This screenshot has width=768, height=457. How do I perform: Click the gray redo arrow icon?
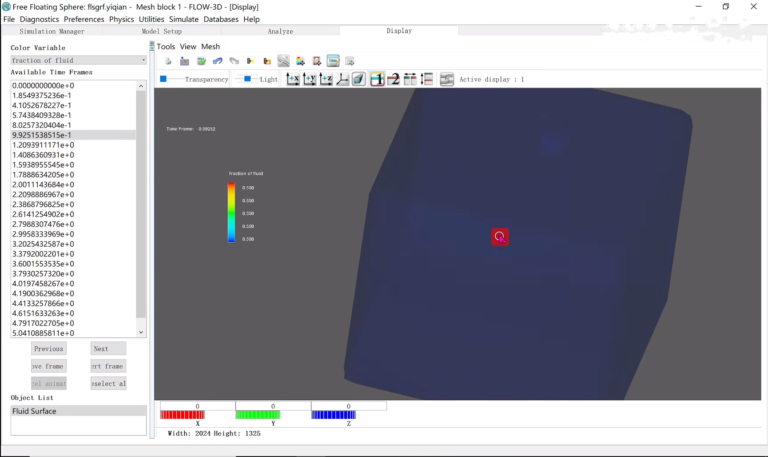coord(234,61)
